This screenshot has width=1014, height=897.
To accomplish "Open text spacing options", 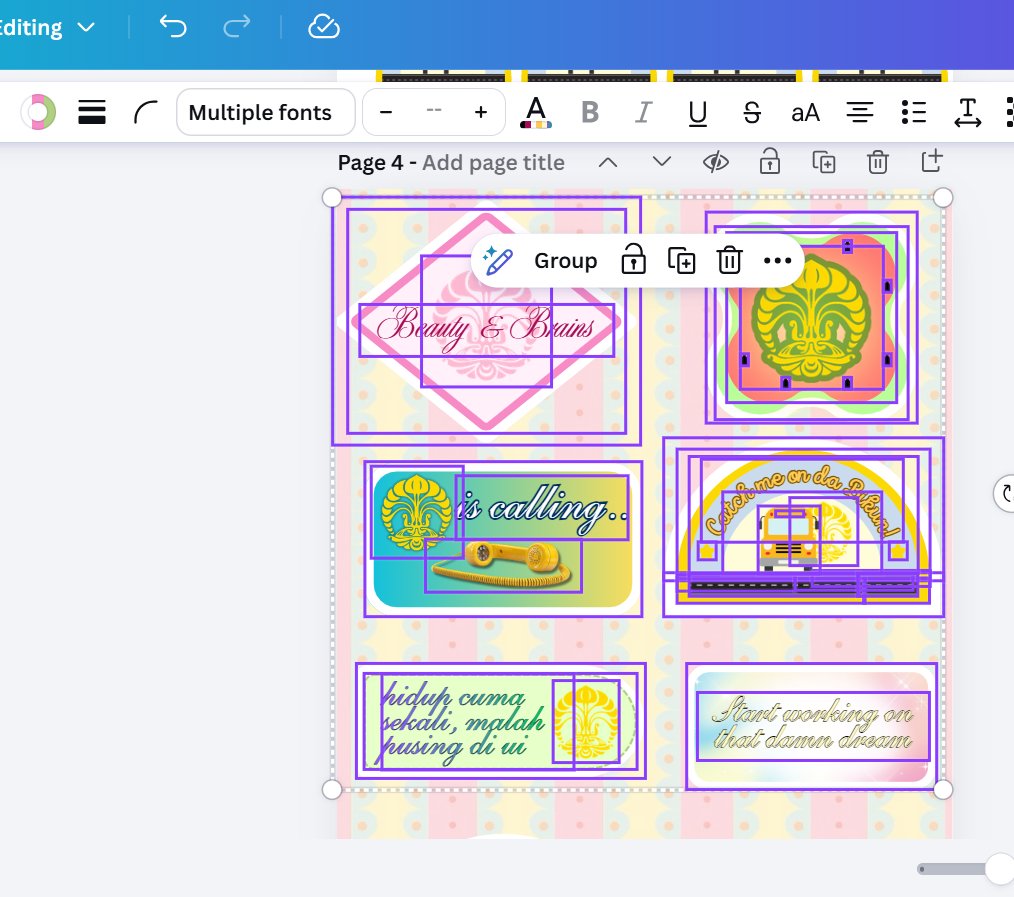I will pyautogui.click(x=967, y=113).
